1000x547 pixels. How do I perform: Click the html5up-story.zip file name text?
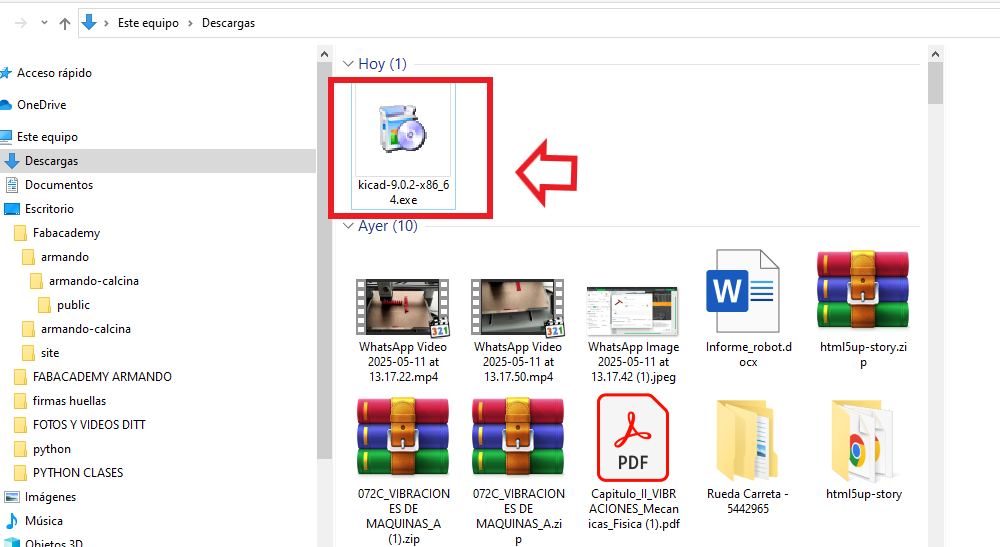point(863,354)
